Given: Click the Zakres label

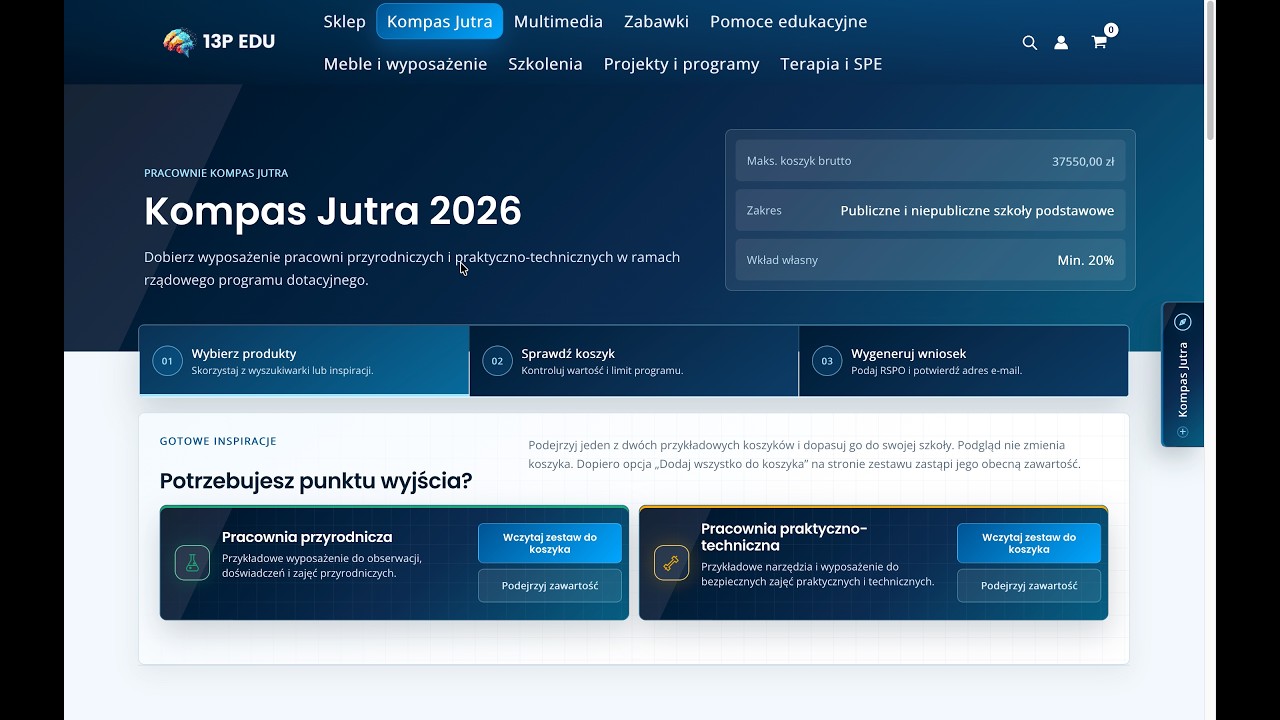Looking at the screenshot, I should (764, 211).
